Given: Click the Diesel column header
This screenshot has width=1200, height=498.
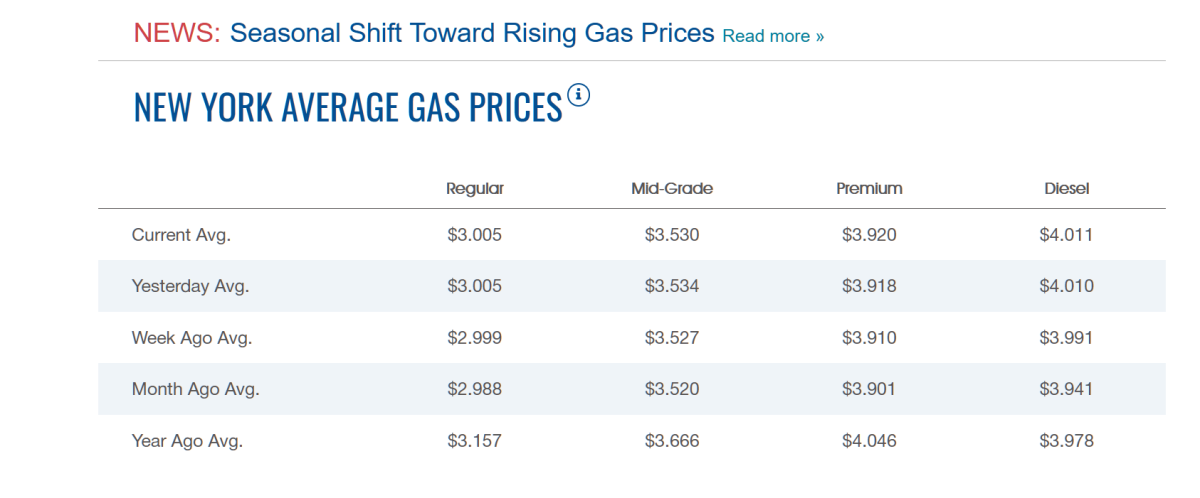Looking at the screenshot, I should (1066, 188).
